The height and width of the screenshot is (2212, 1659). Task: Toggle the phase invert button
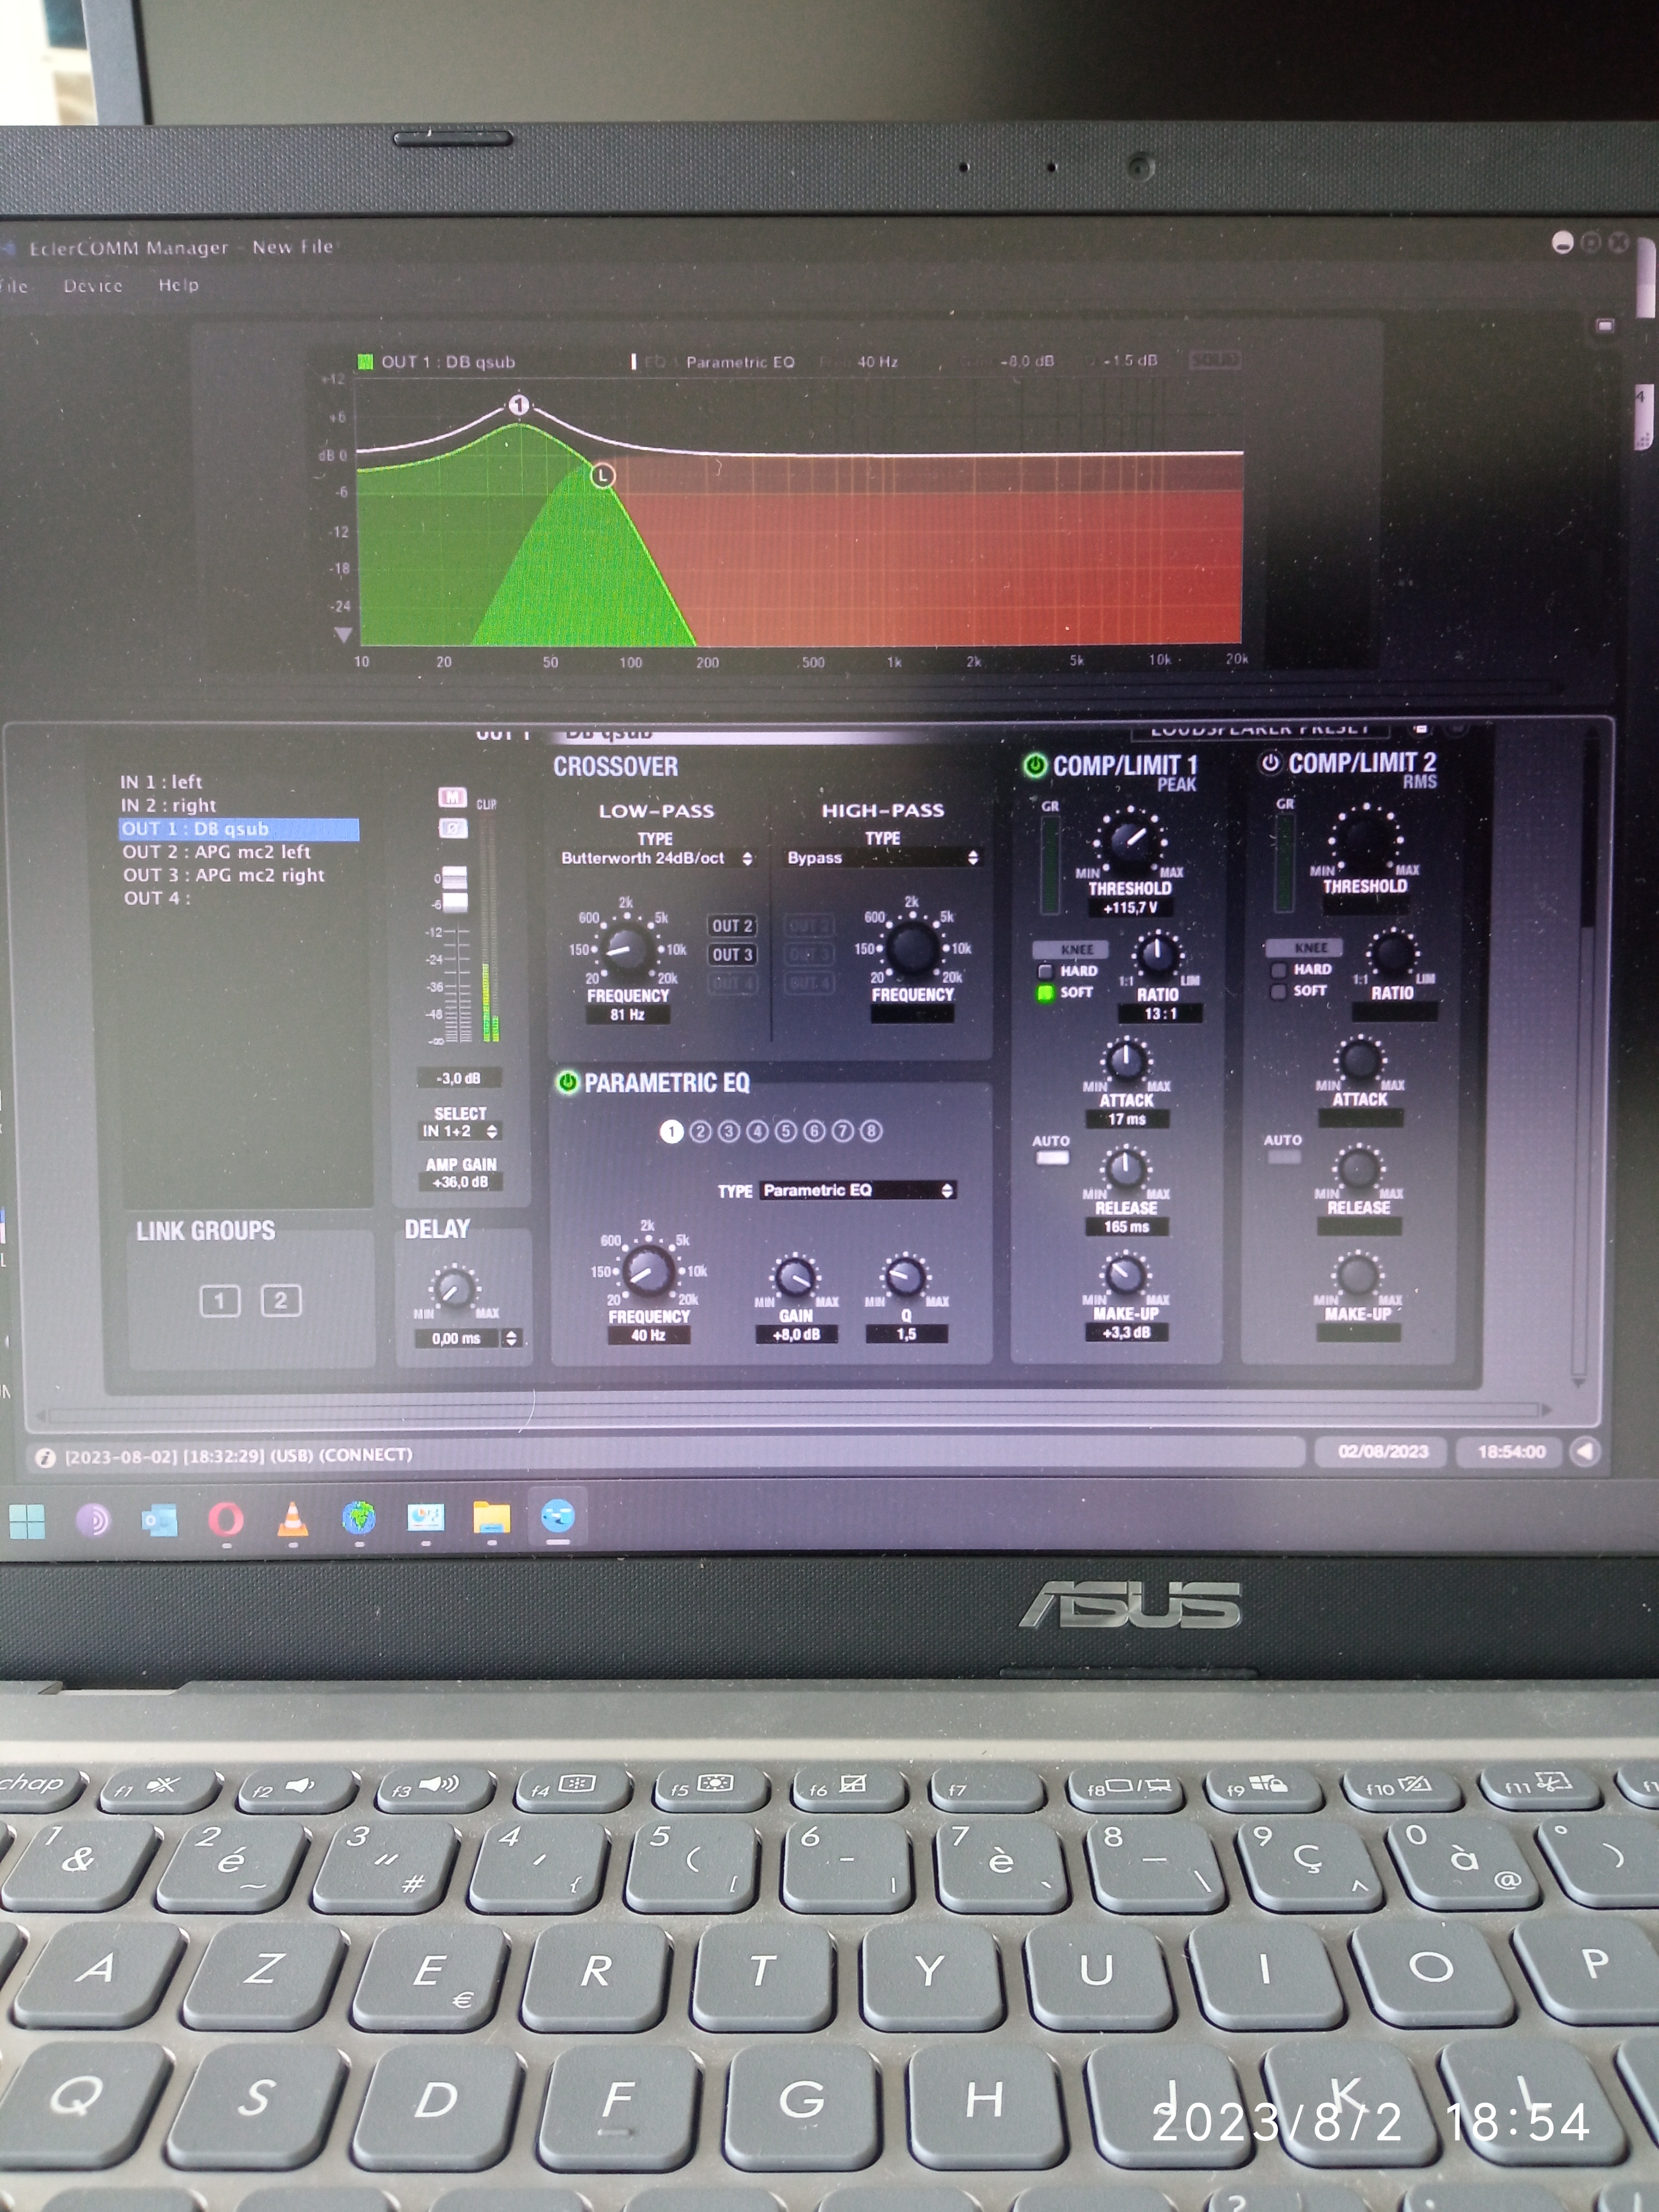(453, 828)
